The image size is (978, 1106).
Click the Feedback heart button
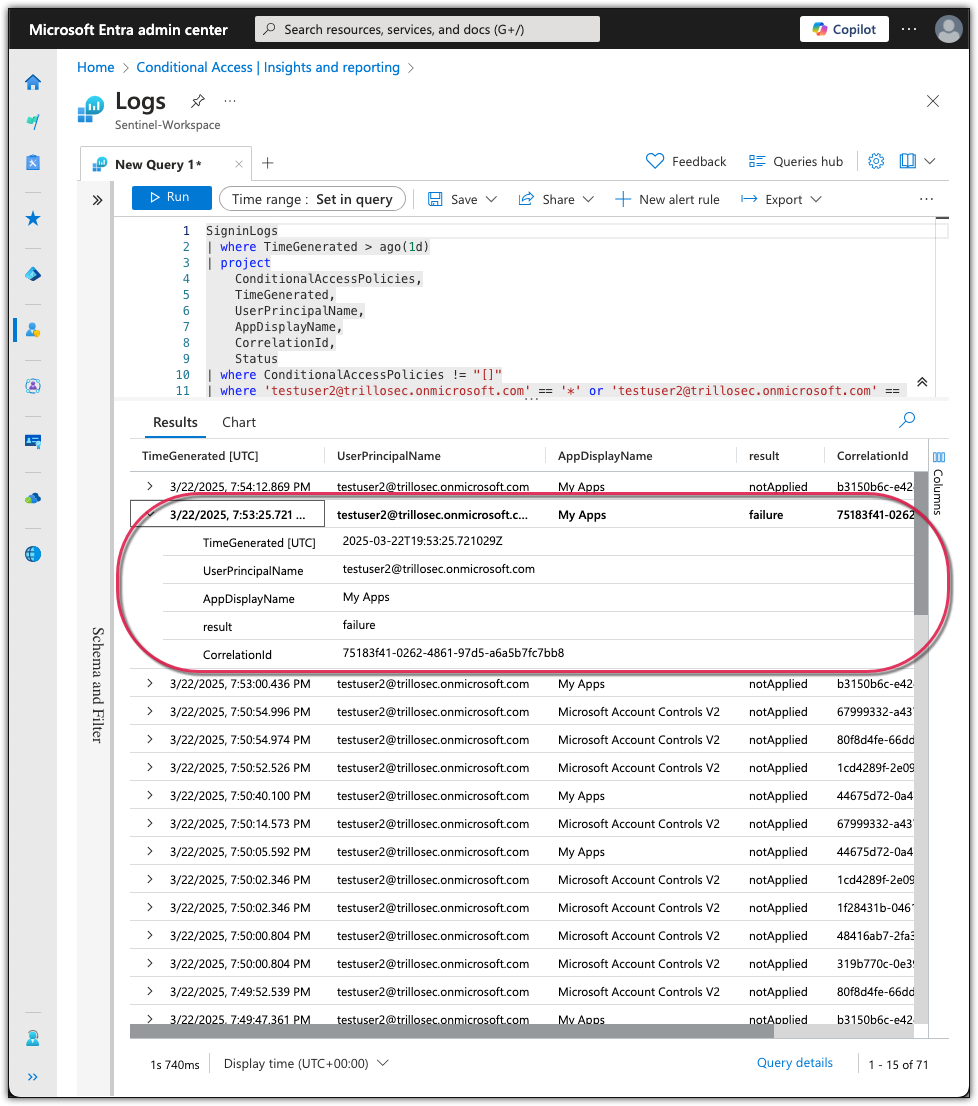[x=686, y=162]
